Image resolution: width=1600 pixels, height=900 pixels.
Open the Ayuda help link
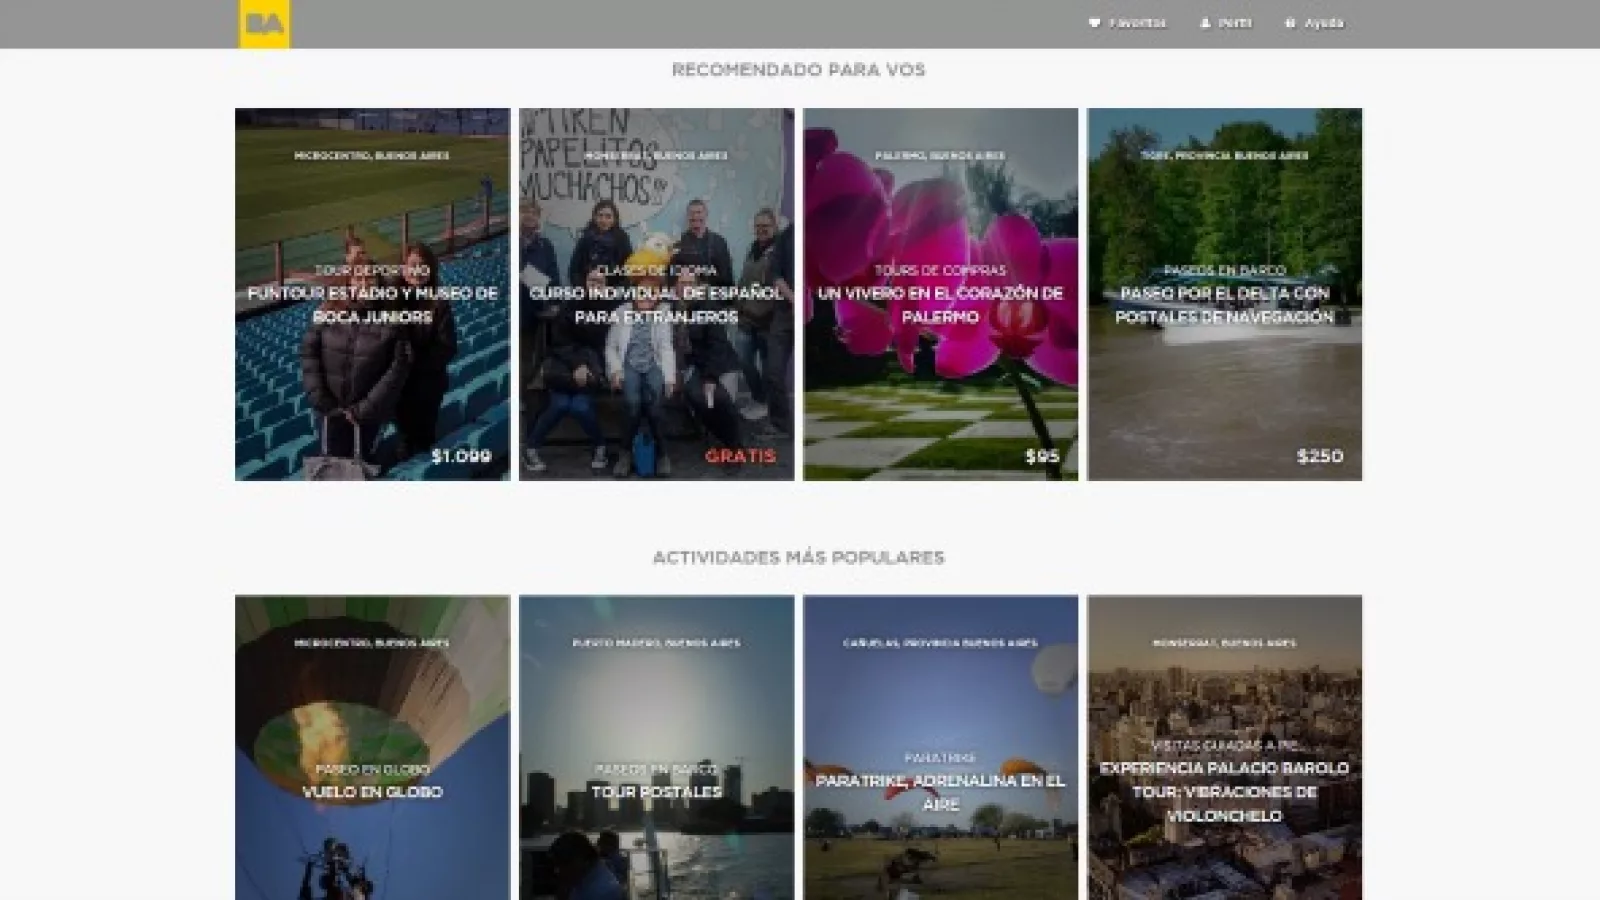pos(1323,23)
